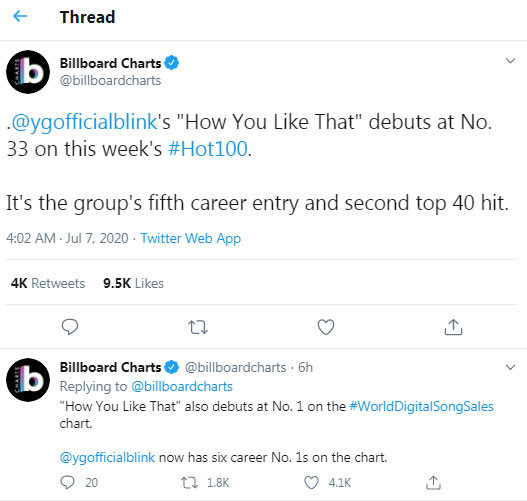Expand the reply tweet's chevron options menu

tap(510, 367)
